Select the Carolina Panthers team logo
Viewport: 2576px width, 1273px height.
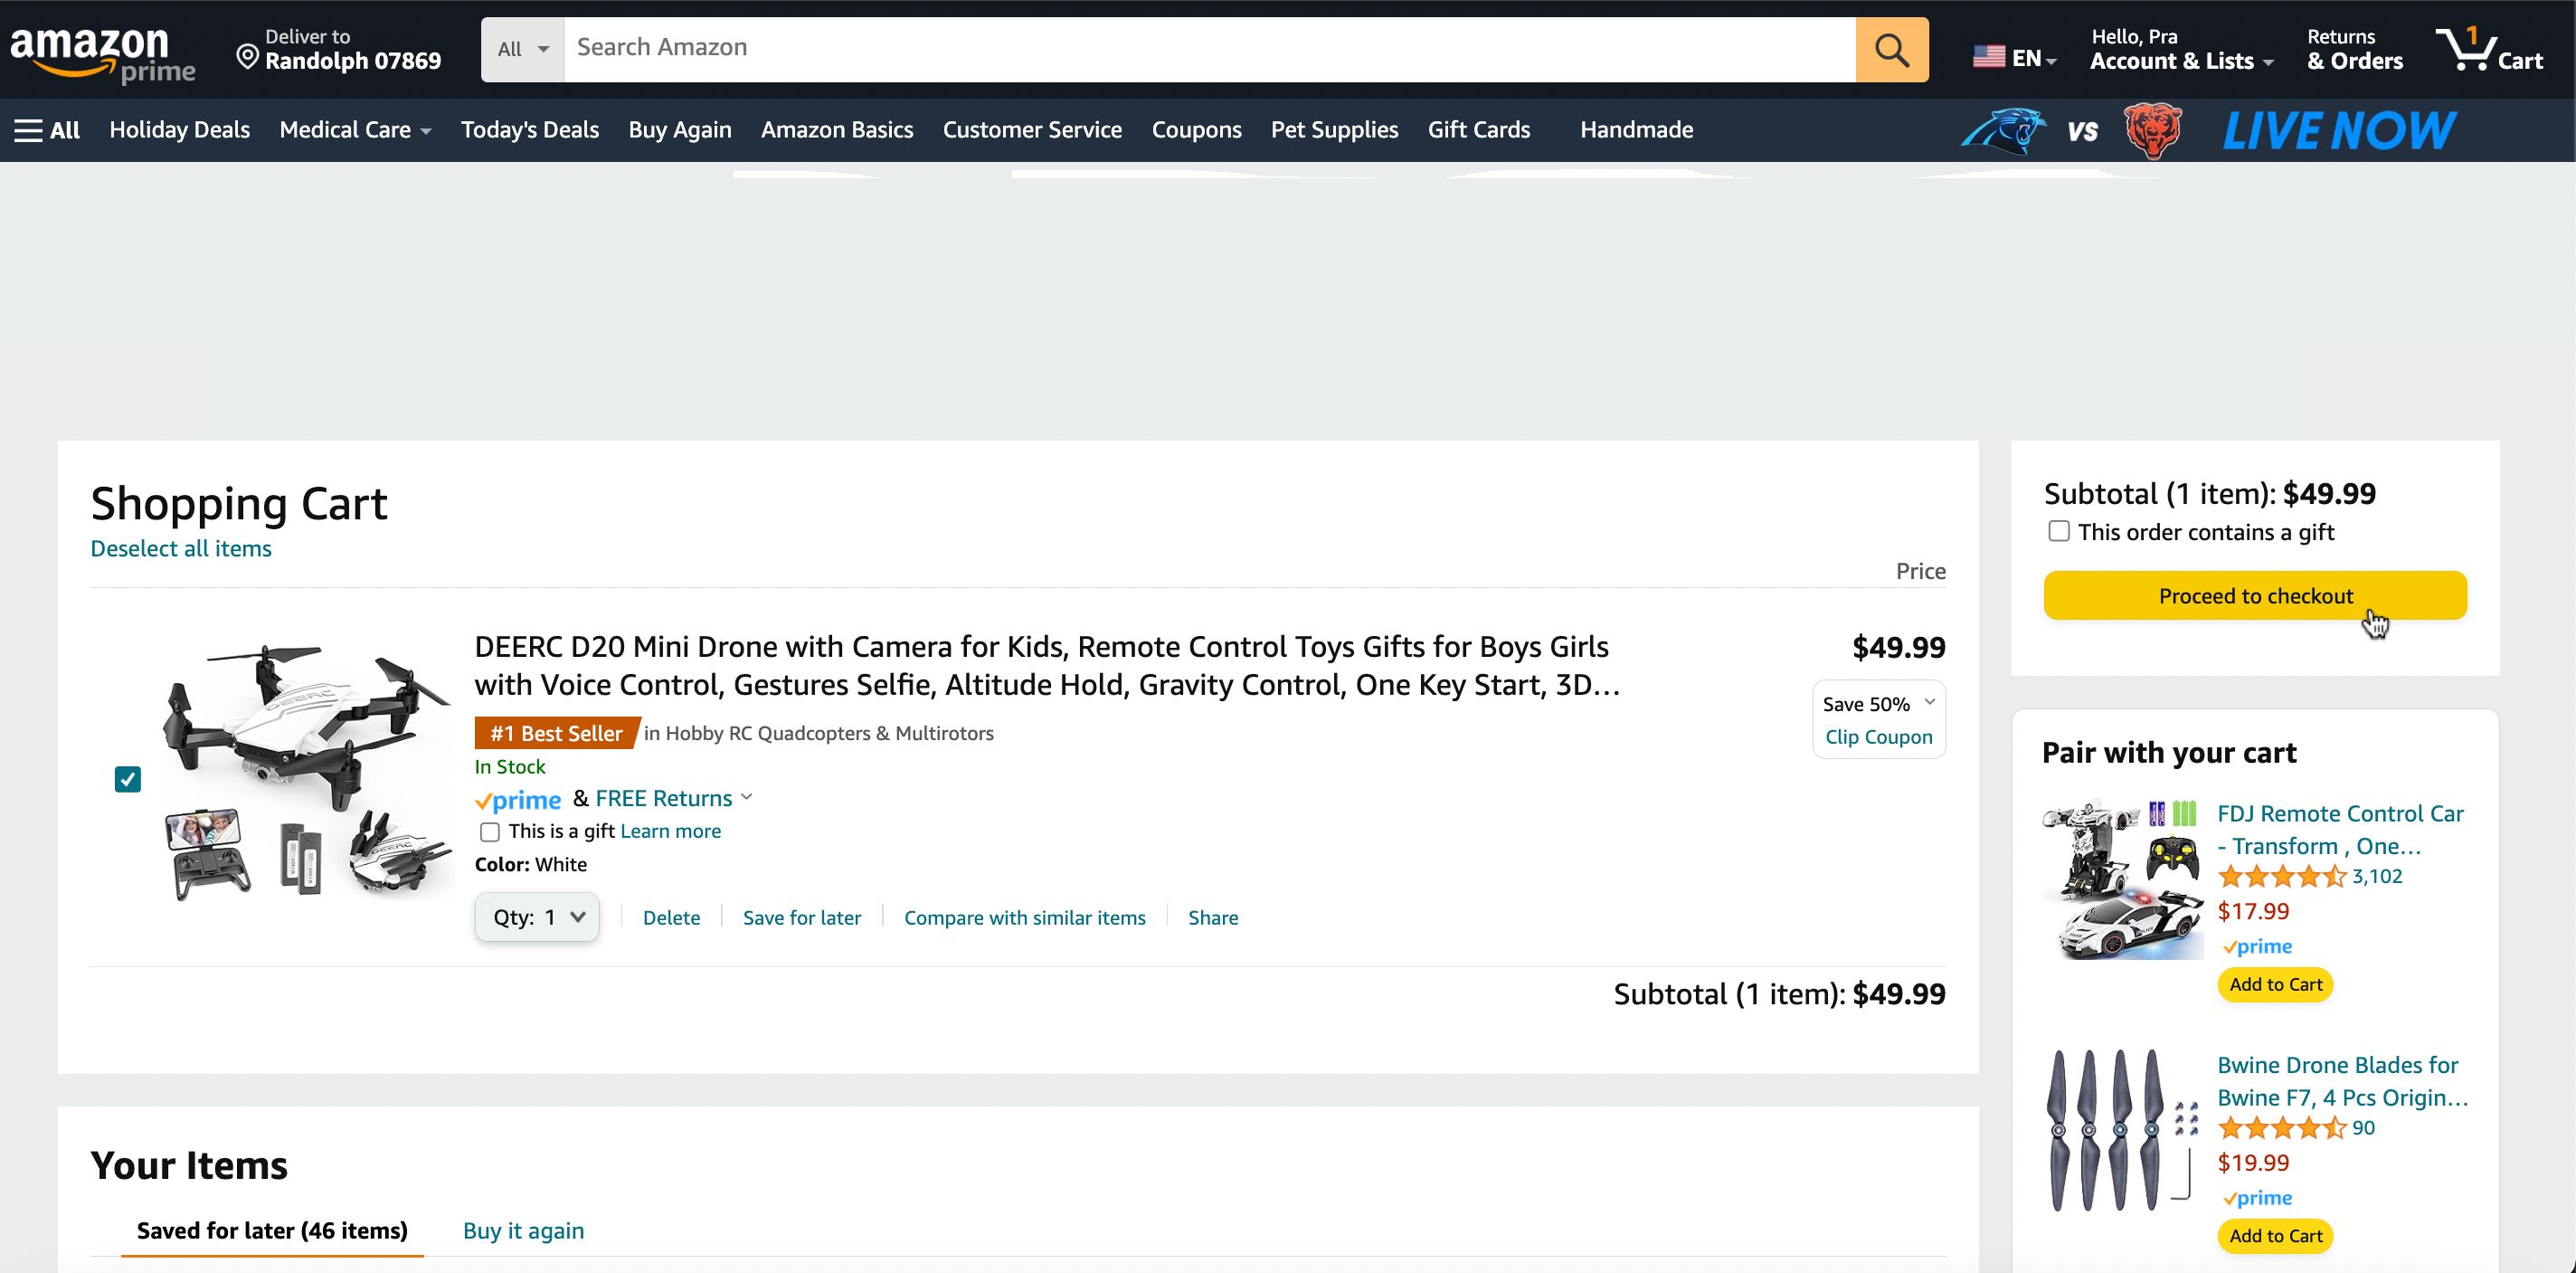[2000, 129]
